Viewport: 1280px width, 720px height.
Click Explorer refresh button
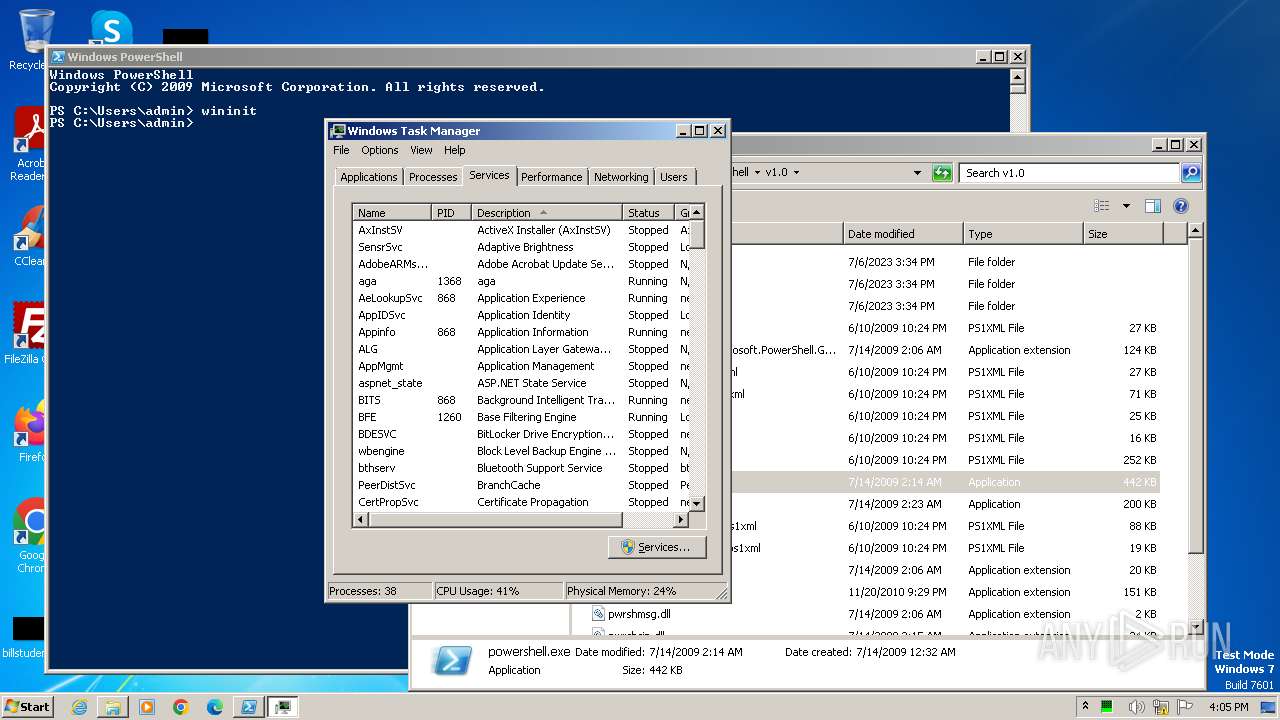[x=942, y=172]
